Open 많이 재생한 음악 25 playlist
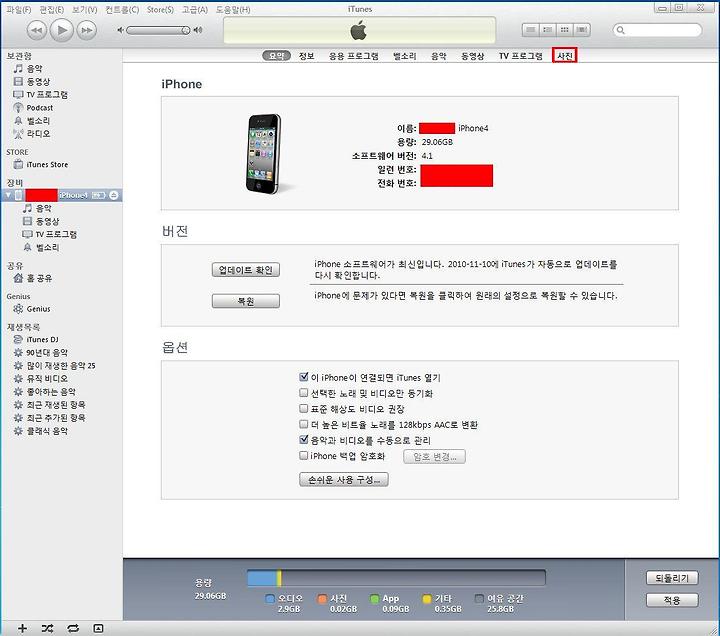 click(x=61, y=366)
